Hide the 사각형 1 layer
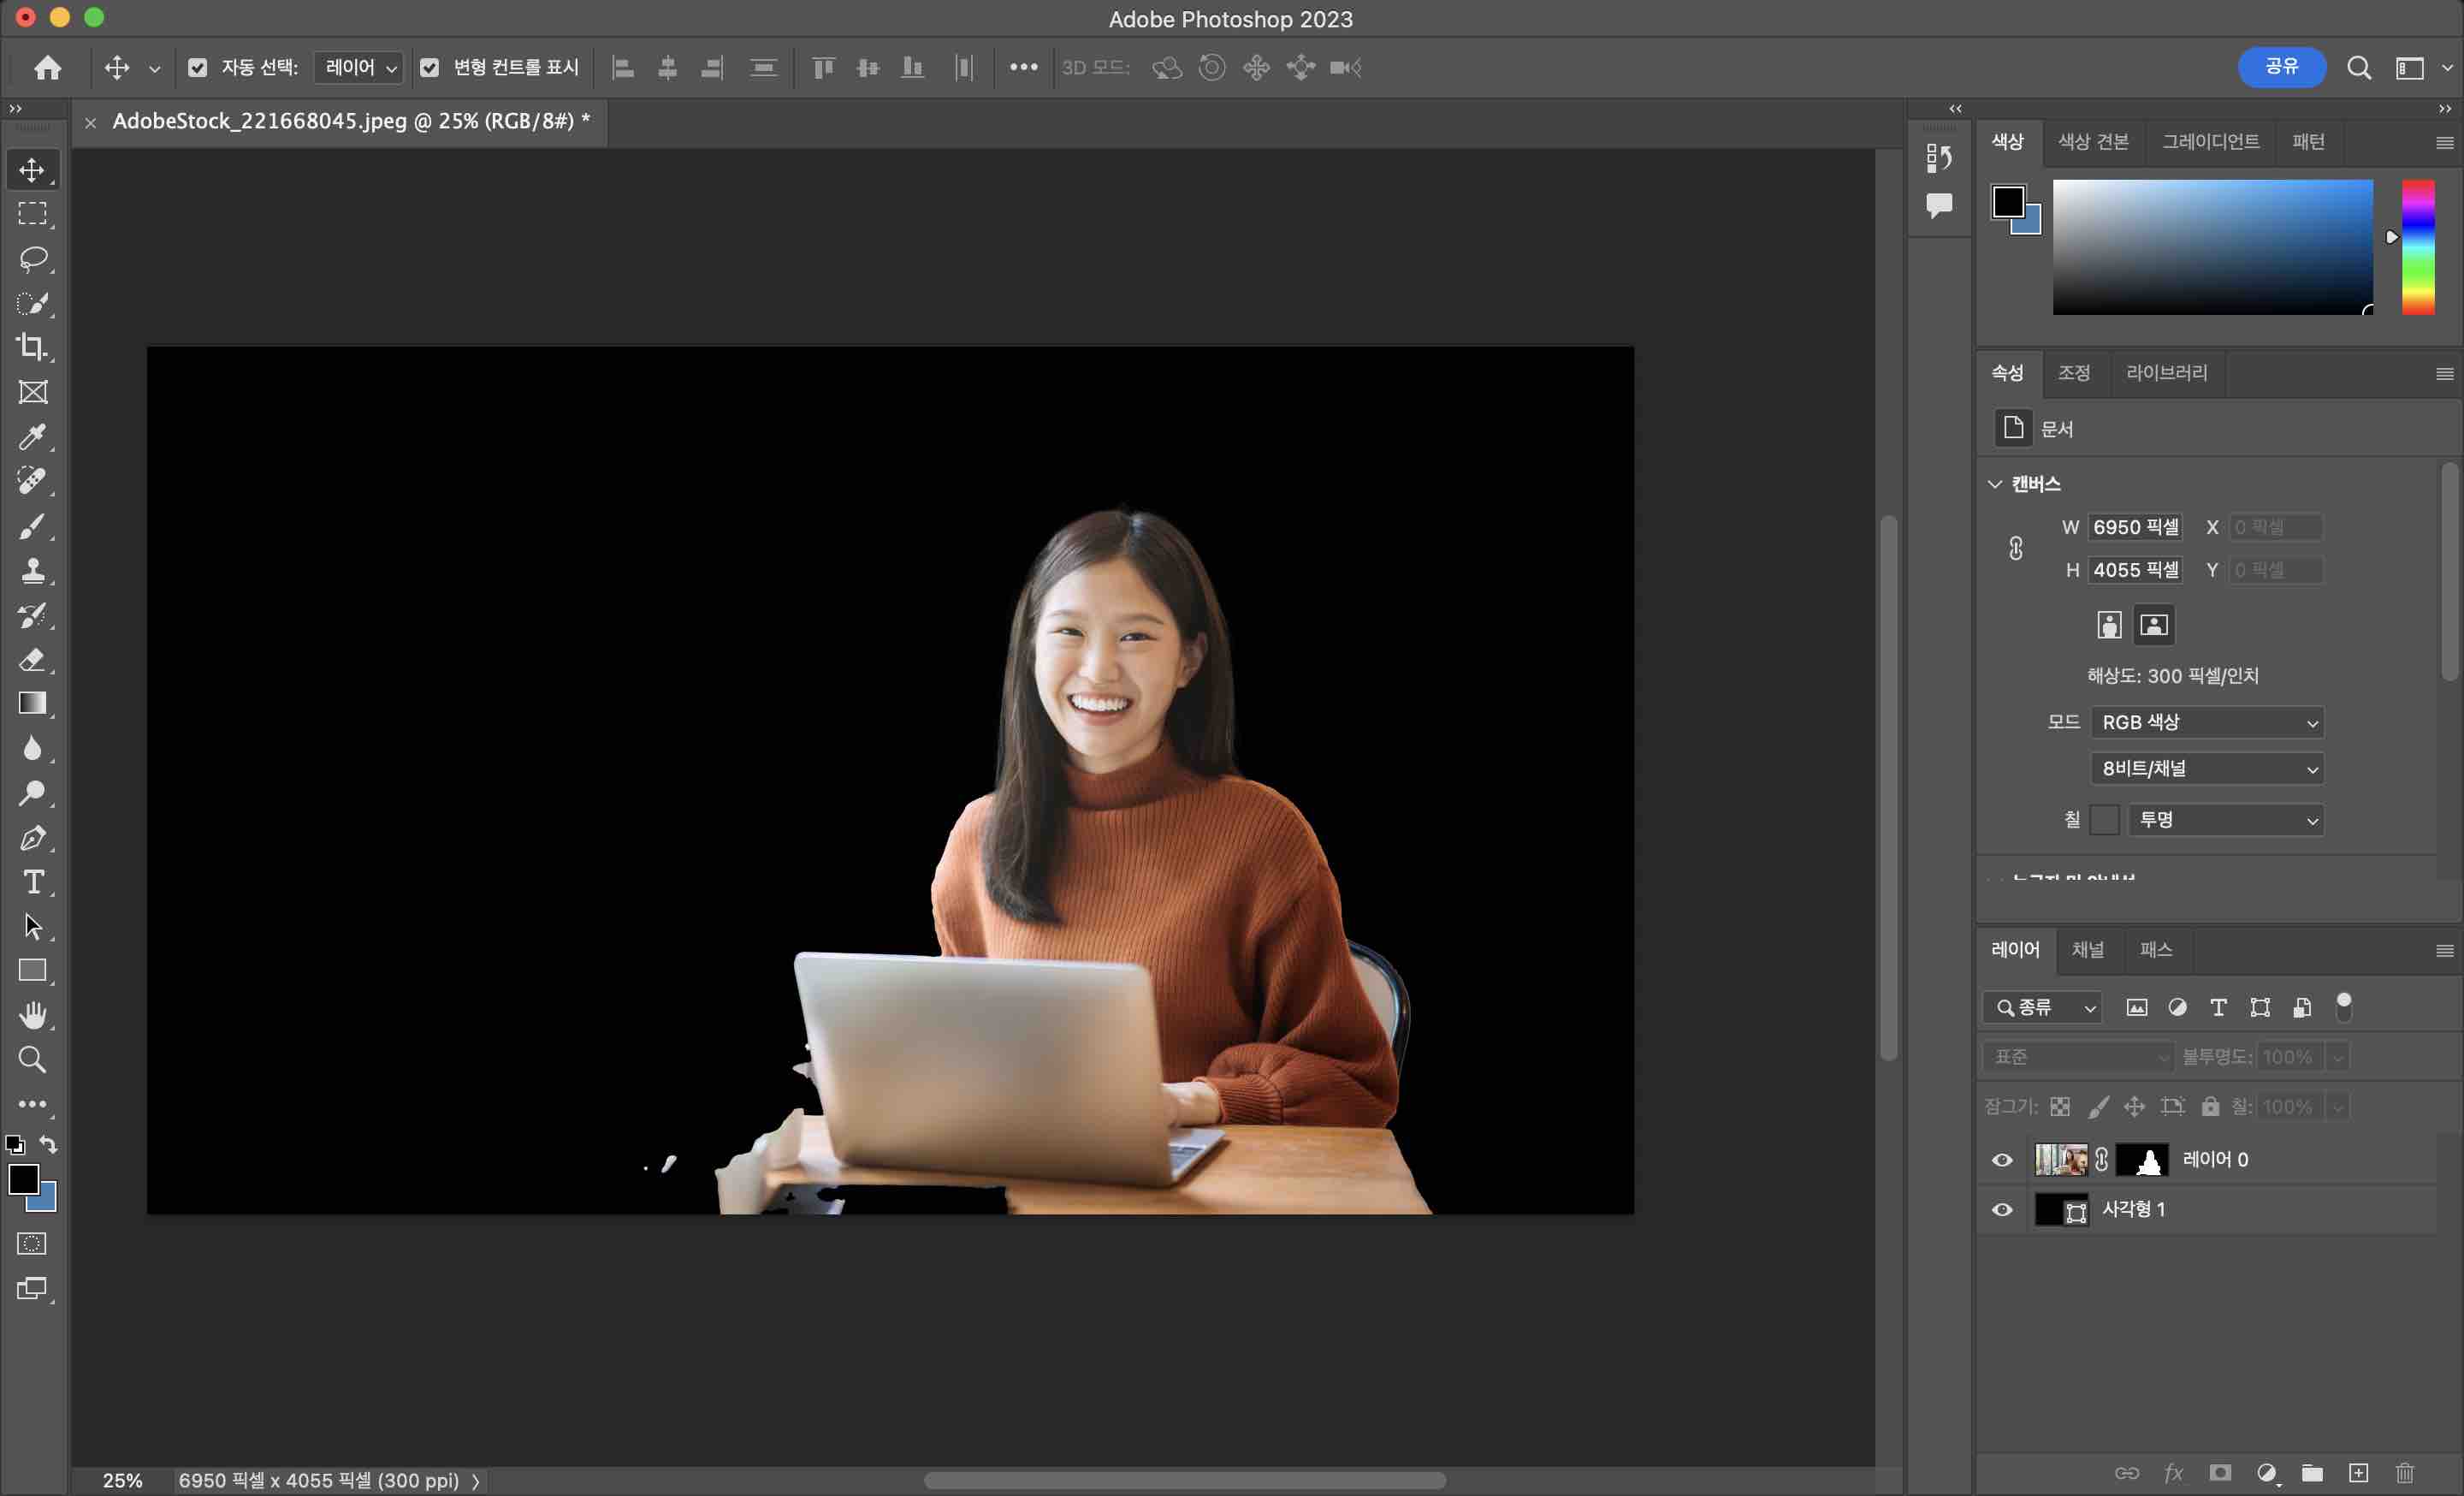The height and width of the screenshot is (1496, 2464). (2002, 1210)
